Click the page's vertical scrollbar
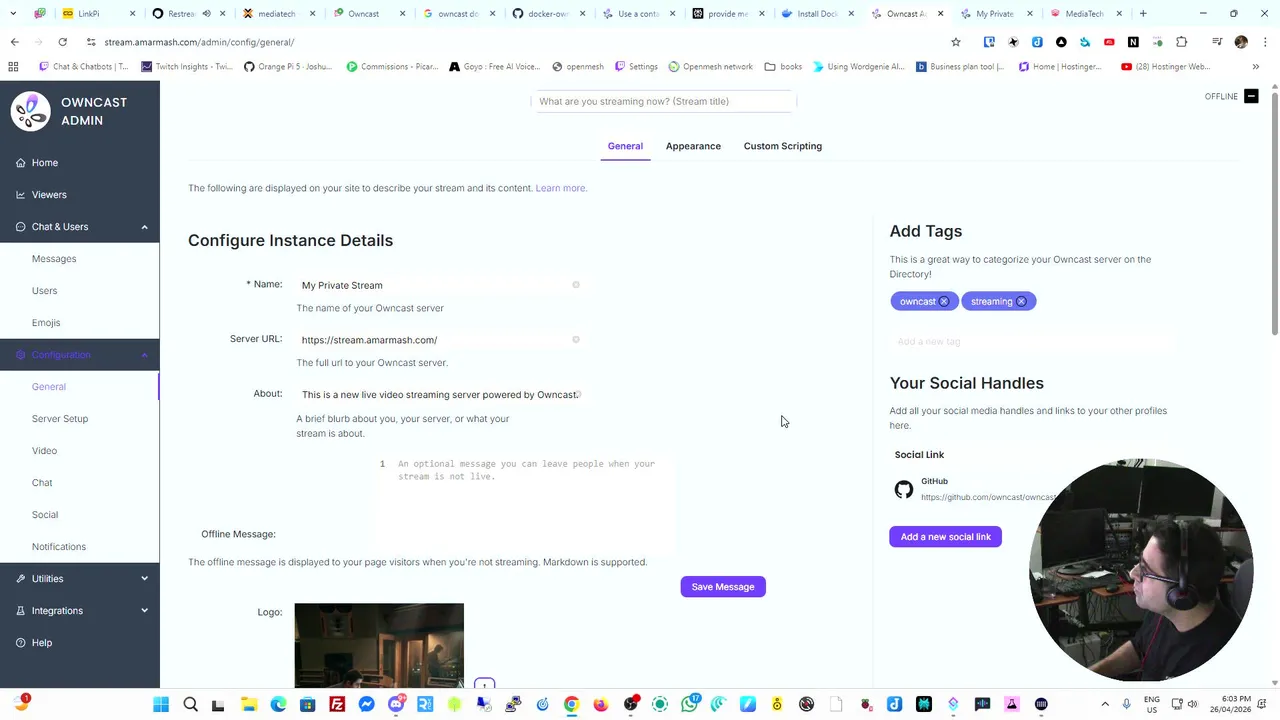 [1274, 210]
